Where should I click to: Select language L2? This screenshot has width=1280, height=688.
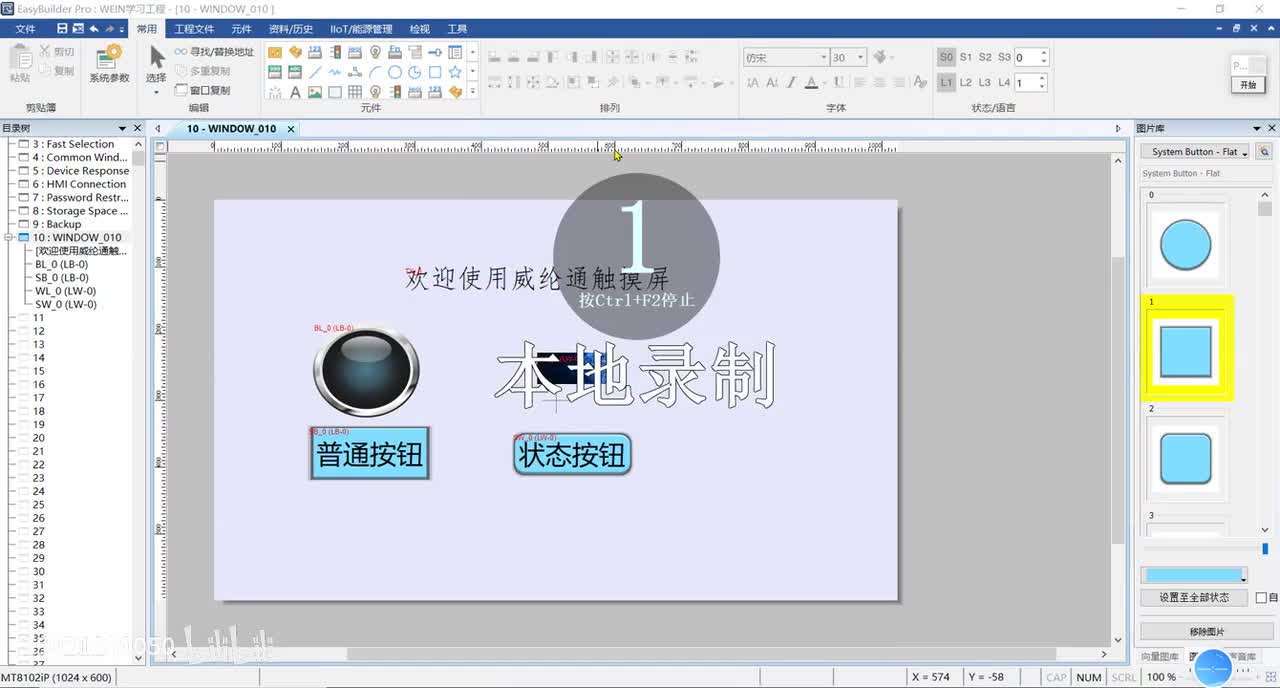966,82
